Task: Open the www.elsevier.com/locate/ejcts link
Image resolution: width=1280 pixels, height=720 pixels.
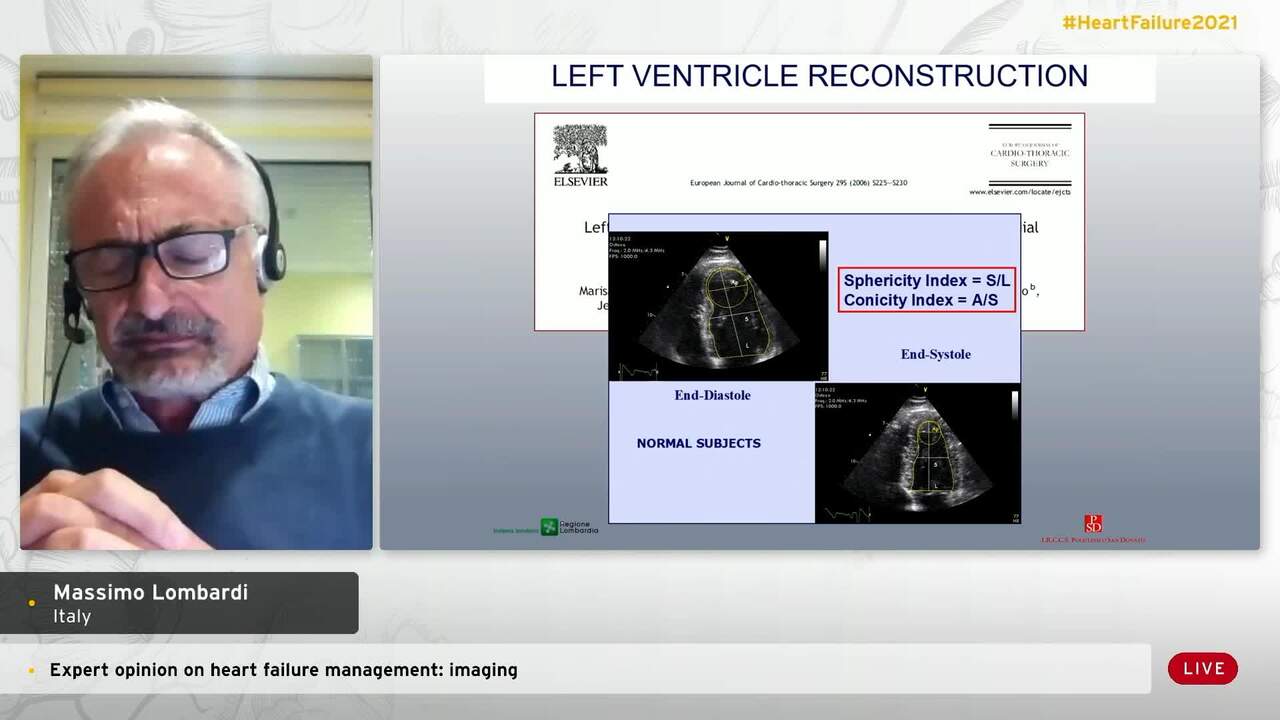Action: [1022, 190]
